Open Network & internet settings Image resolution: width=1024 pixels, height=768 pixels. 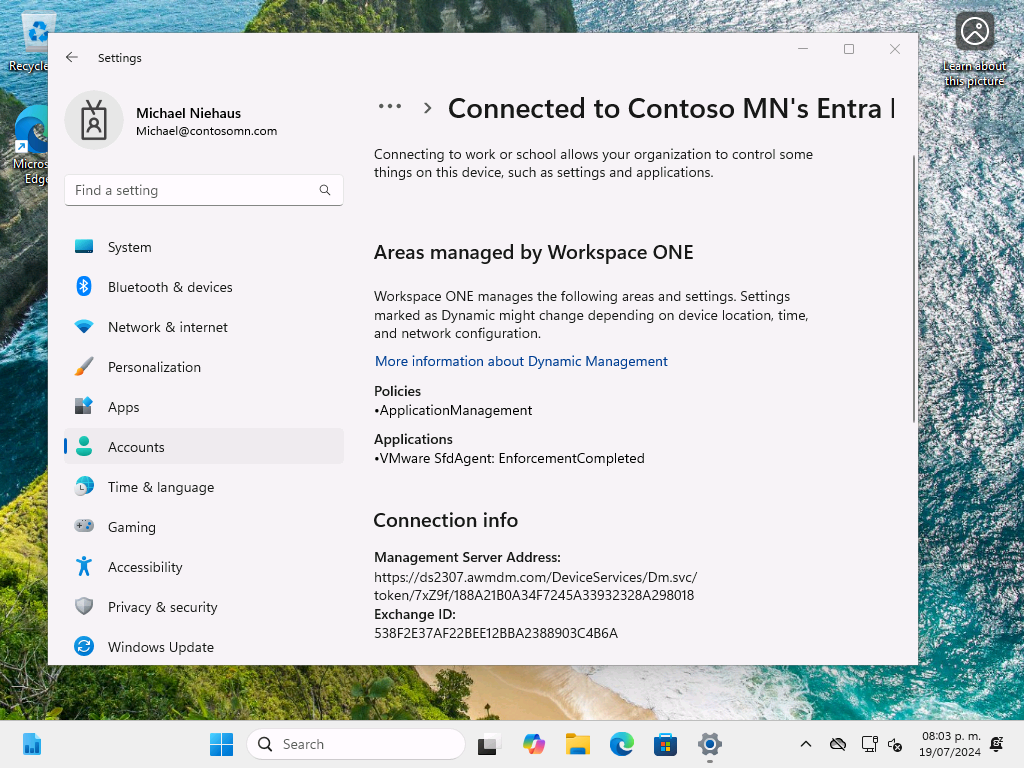pyautogui.click(x=167, y=327)
